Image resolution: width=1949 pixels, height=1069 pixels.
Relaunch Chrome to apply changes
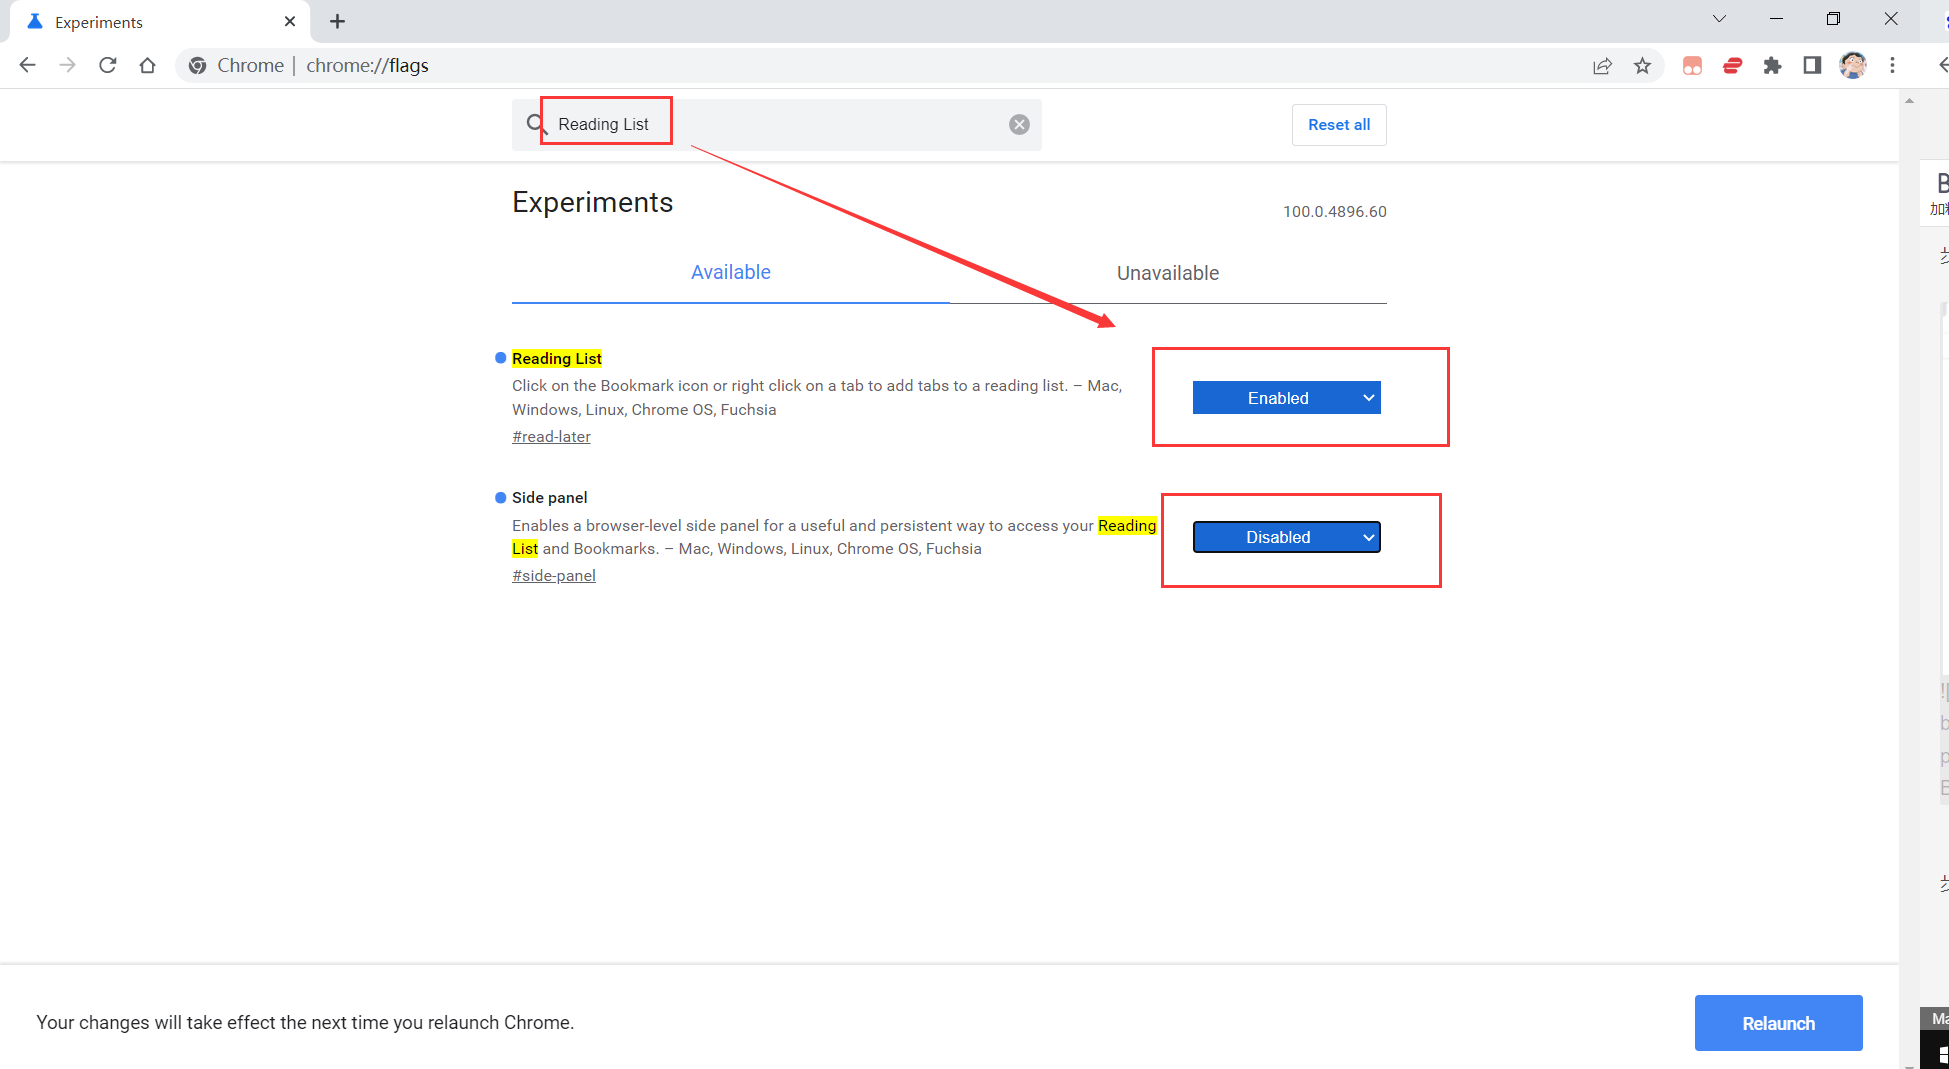[1778, 1023]
